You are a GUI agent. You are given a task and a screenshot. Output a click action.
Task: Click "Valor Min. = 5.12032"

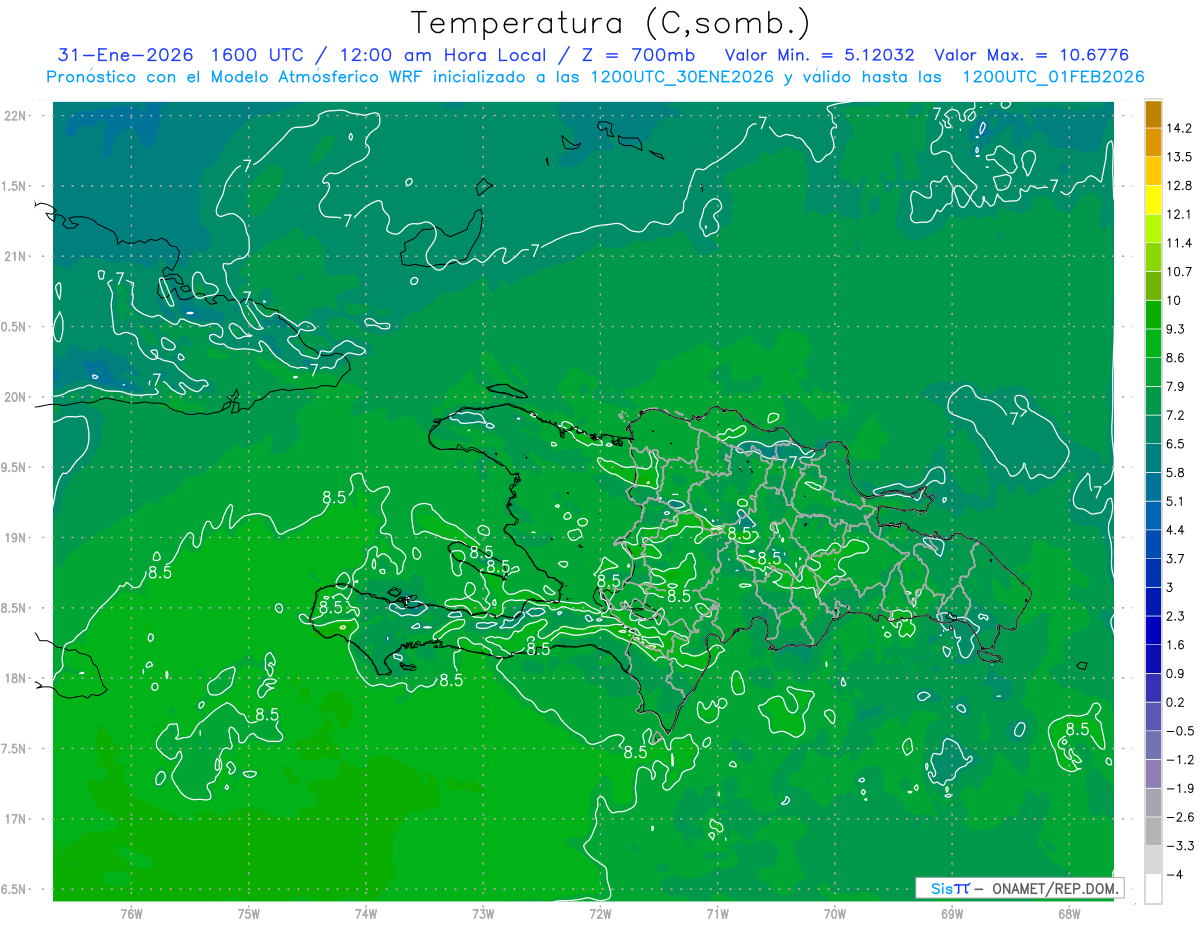pyautogui.click(x=820, y=55)
